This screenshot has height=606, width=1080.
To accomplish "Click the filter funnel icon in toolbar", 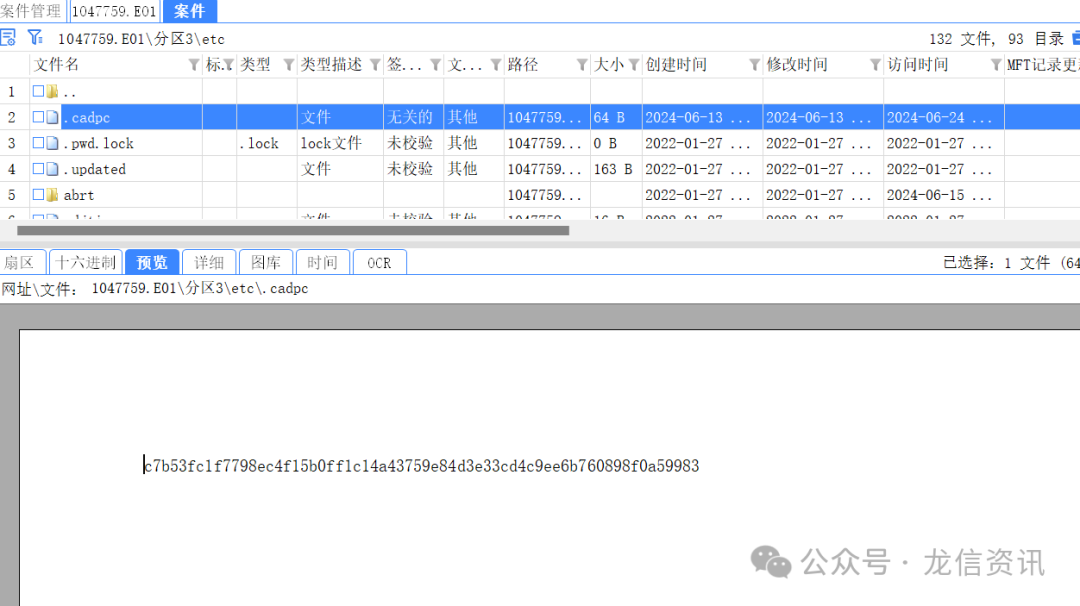I will click(x=35, y=38).
